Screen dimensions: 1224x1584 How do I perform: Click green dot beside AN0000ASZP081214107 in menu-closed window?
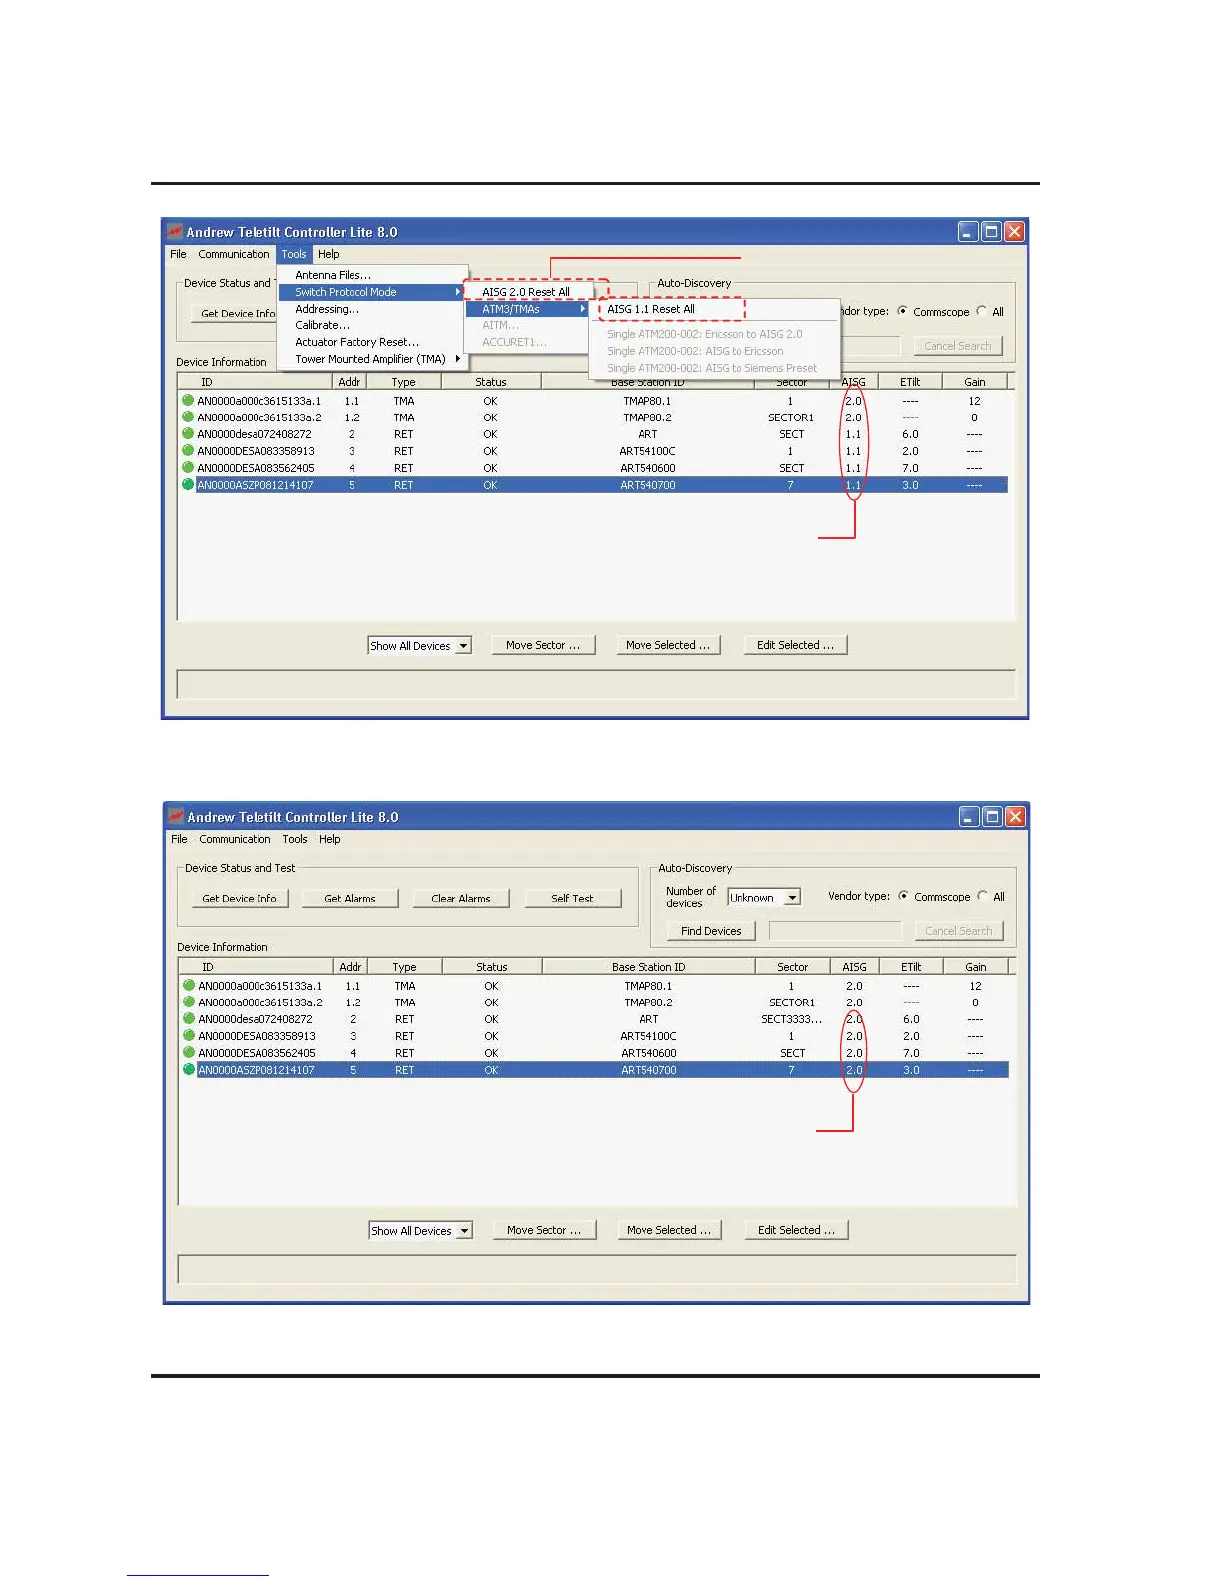(x=189, y=1069)
